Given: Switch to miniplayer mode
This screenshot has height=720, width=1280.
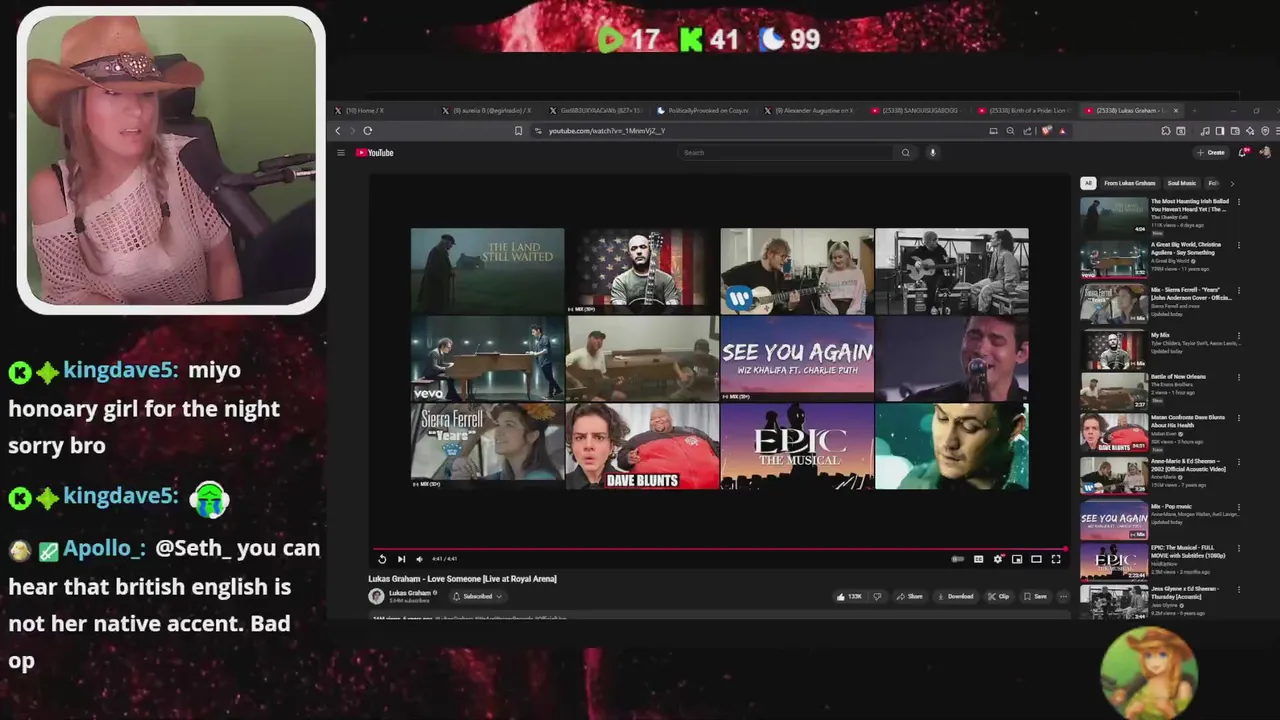Looking at the screenshot, I should tap(1017, 559).
